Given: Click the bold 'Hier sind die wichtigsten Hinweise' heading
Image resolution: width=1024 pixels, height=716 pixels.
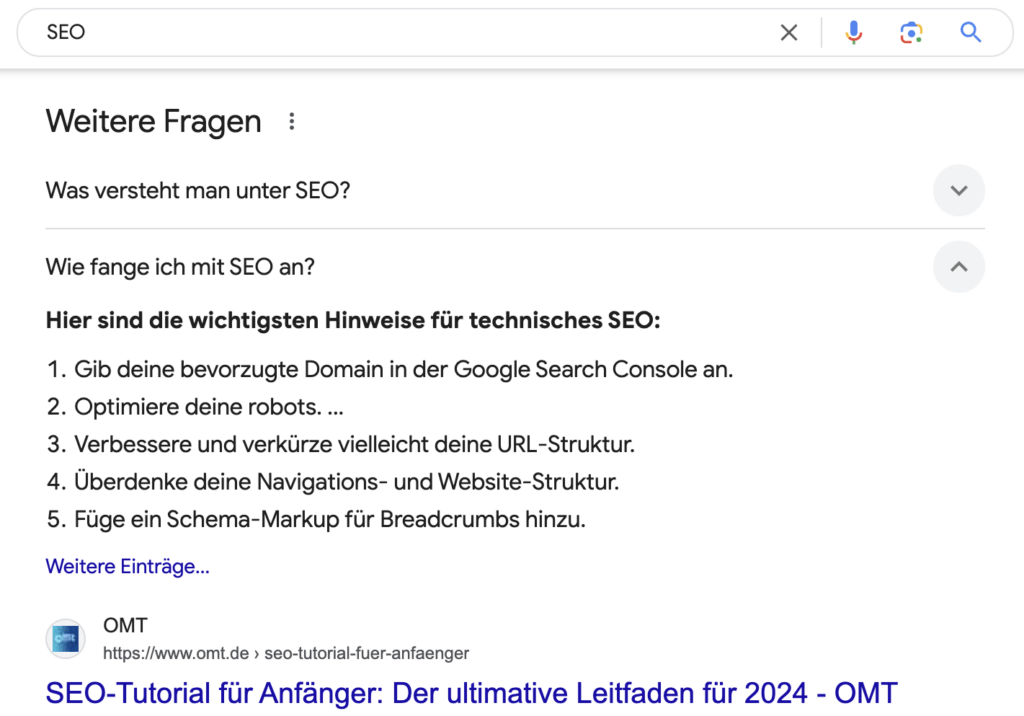Looking at the screenshot, I should [x=353, y=321].
